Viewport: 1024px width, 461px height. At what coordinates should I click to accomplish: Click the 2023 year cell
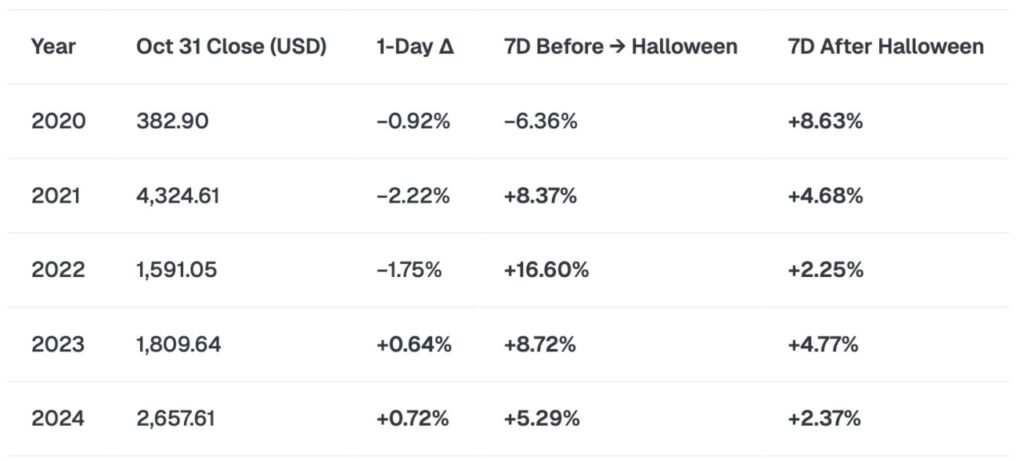(x=58, y=345)
